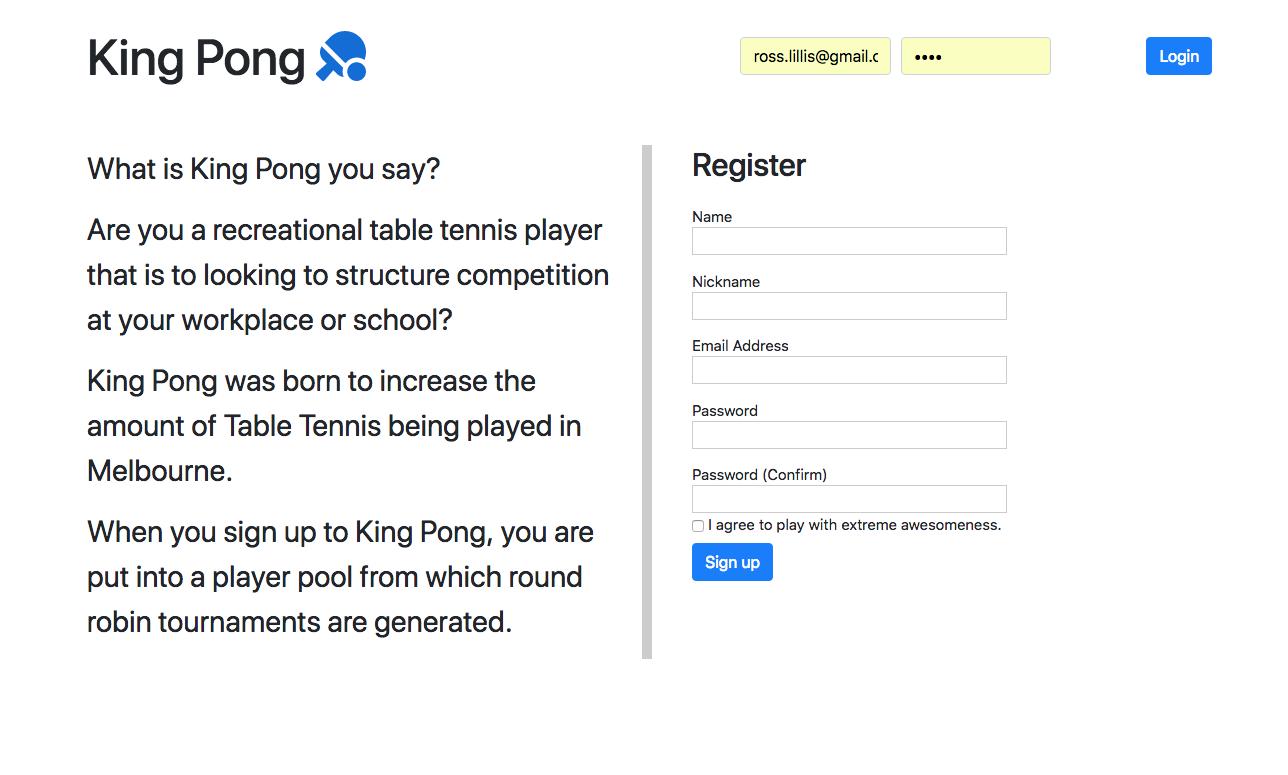This screenshot has height=775, width=1288.
Task: Click the ping pong paddle logo icon
Action: tap(342, 56)
